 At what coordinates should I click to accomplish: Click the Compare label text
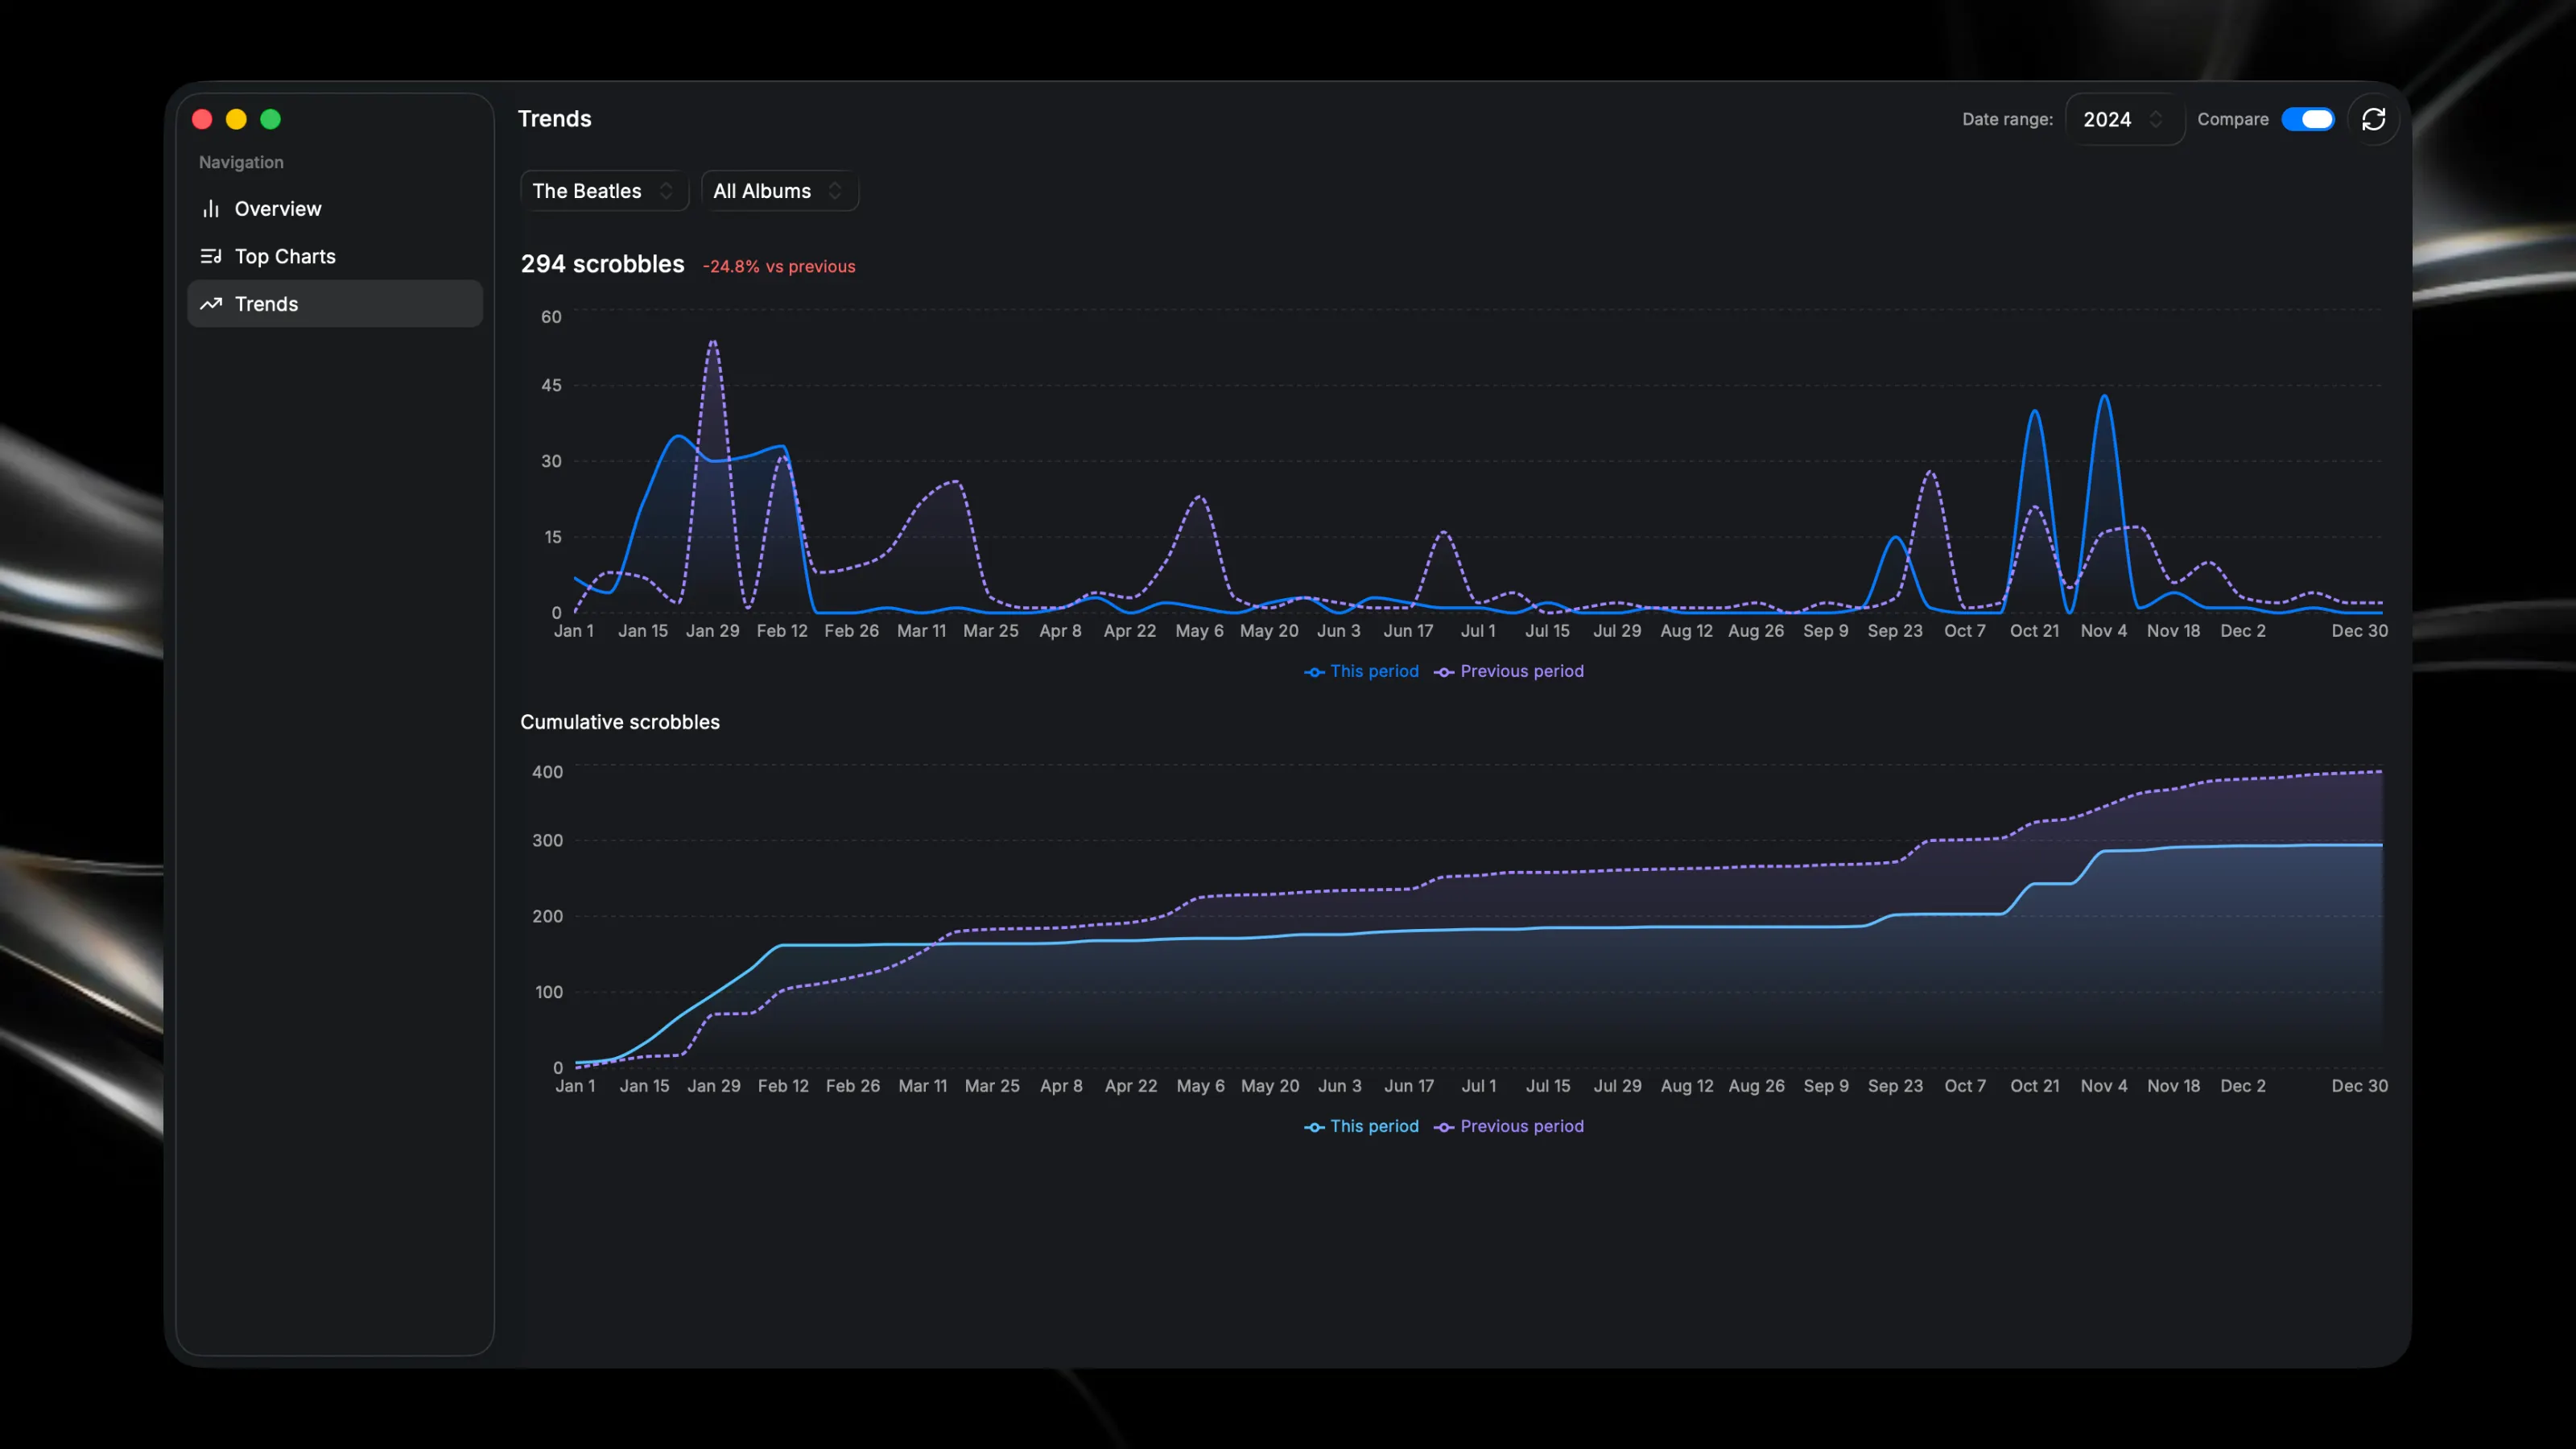tap(2232, 119)
